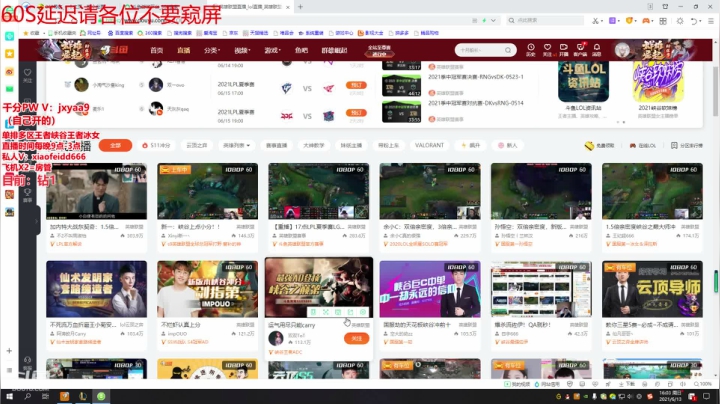Open the 峡谷巨C stream thumbnail

coord(430,289)
